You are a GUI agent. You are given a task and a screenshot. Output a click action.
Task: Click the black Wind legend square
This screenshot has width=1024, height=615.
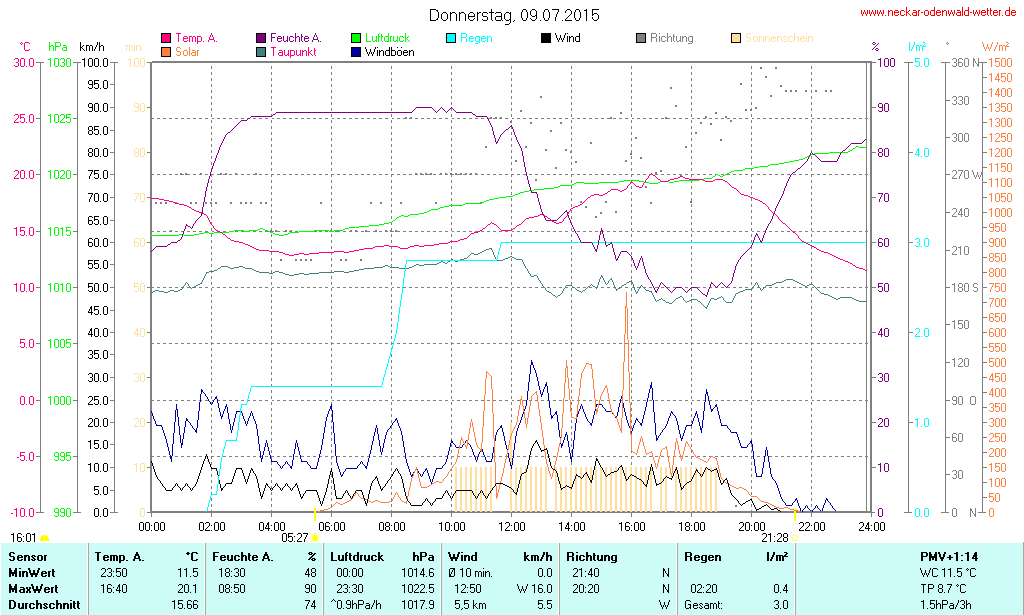pos(546,38)
